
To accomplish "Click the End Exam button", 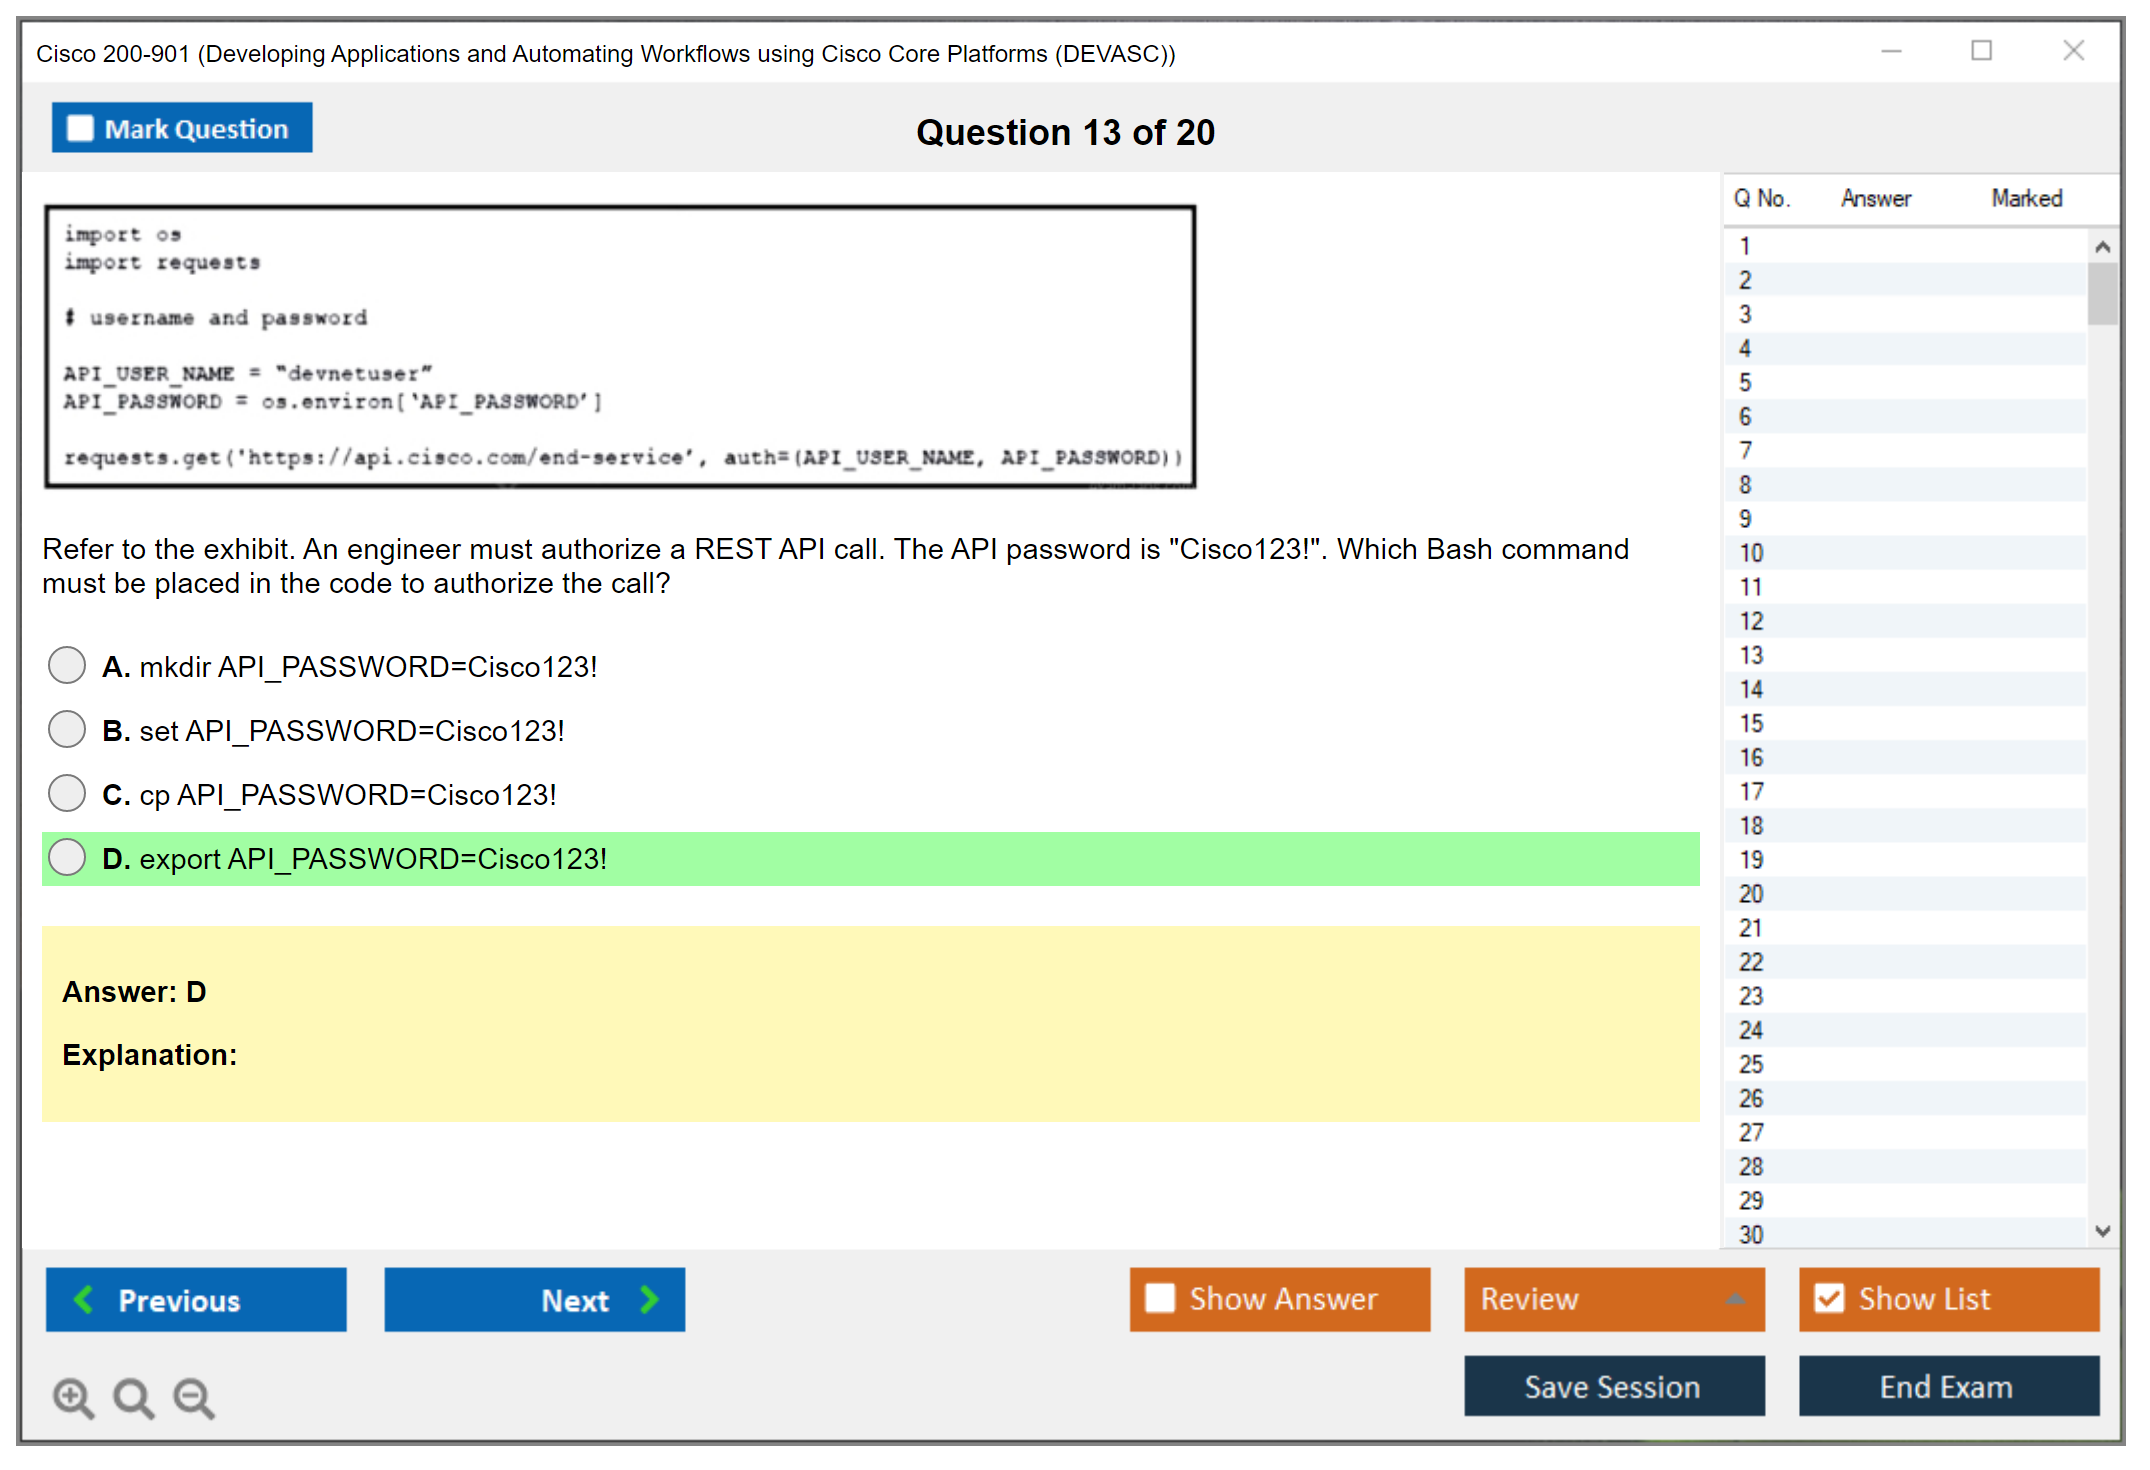I will (x=1947, y=1386).
